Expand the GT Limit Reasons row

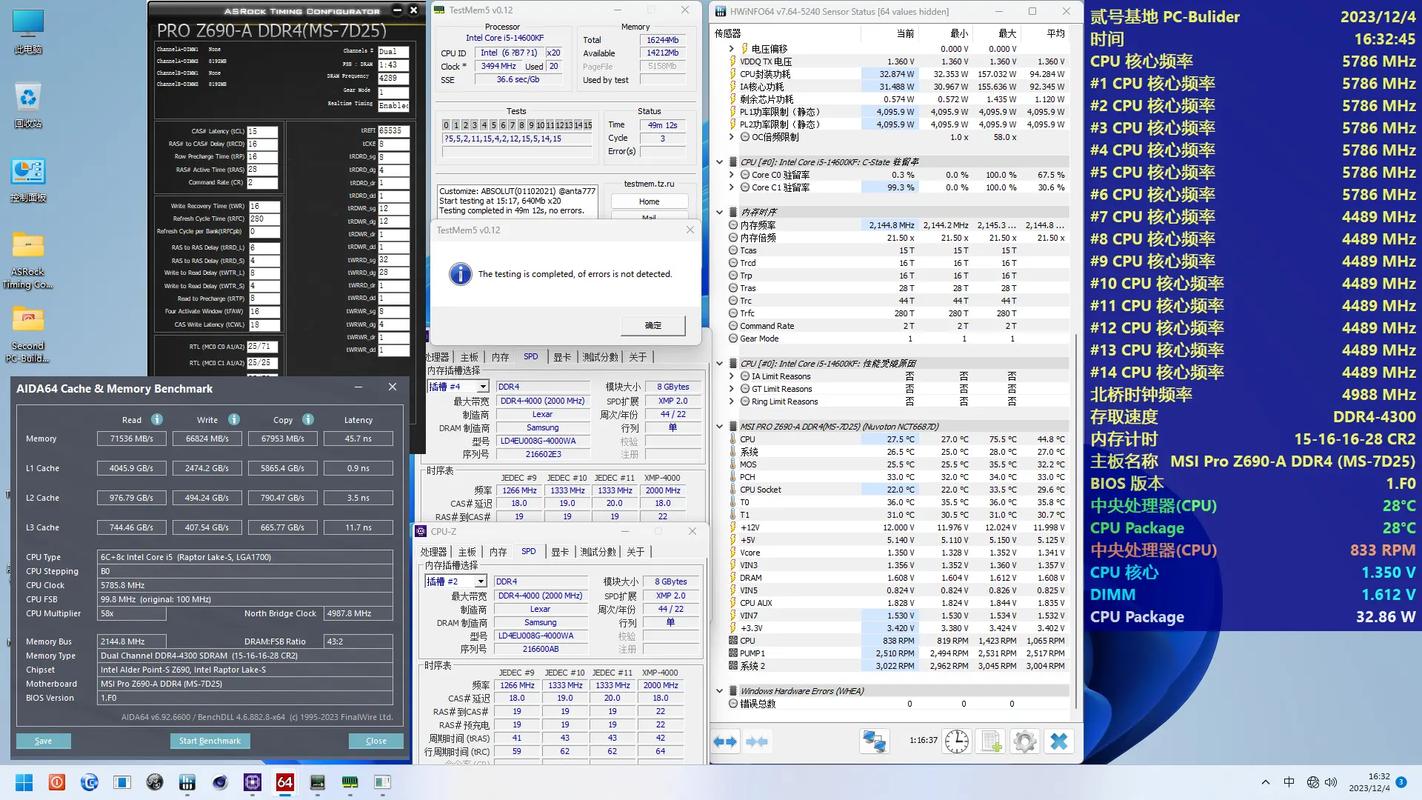pyautogui.click(x=732, y=389)
